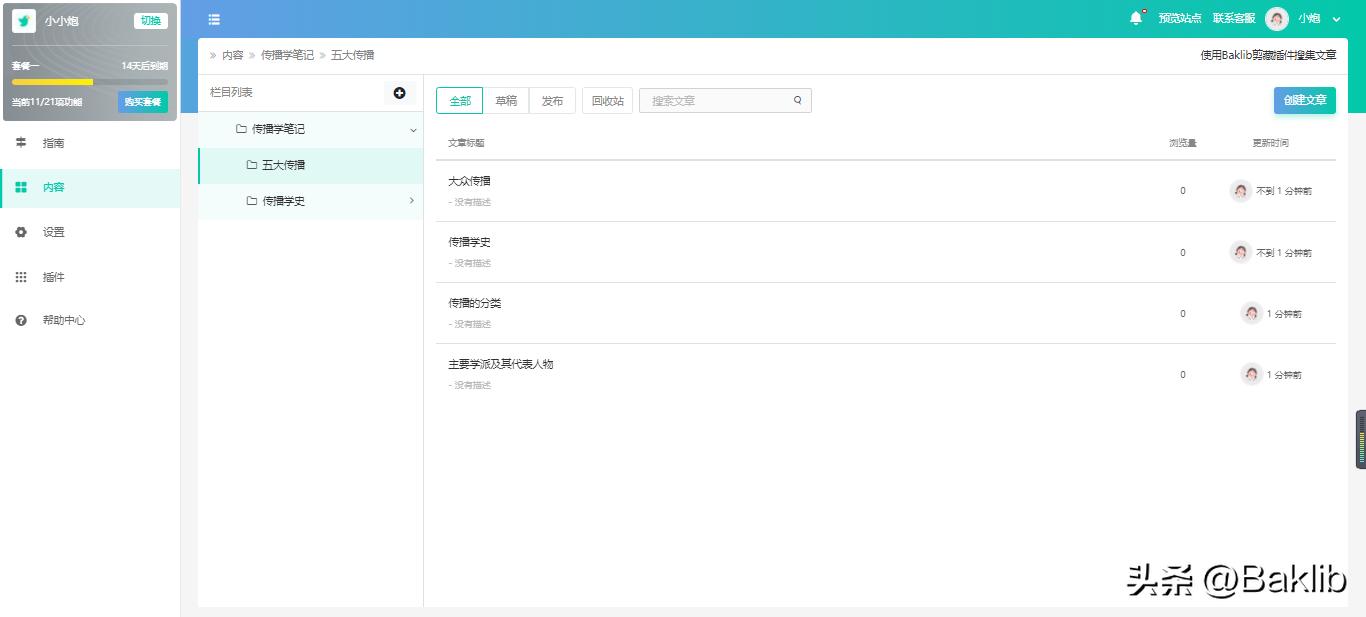Collapse the 传播学笔记 column with its chevron
Viewport: 1366px width, 617px height.
tap(412, 129)
